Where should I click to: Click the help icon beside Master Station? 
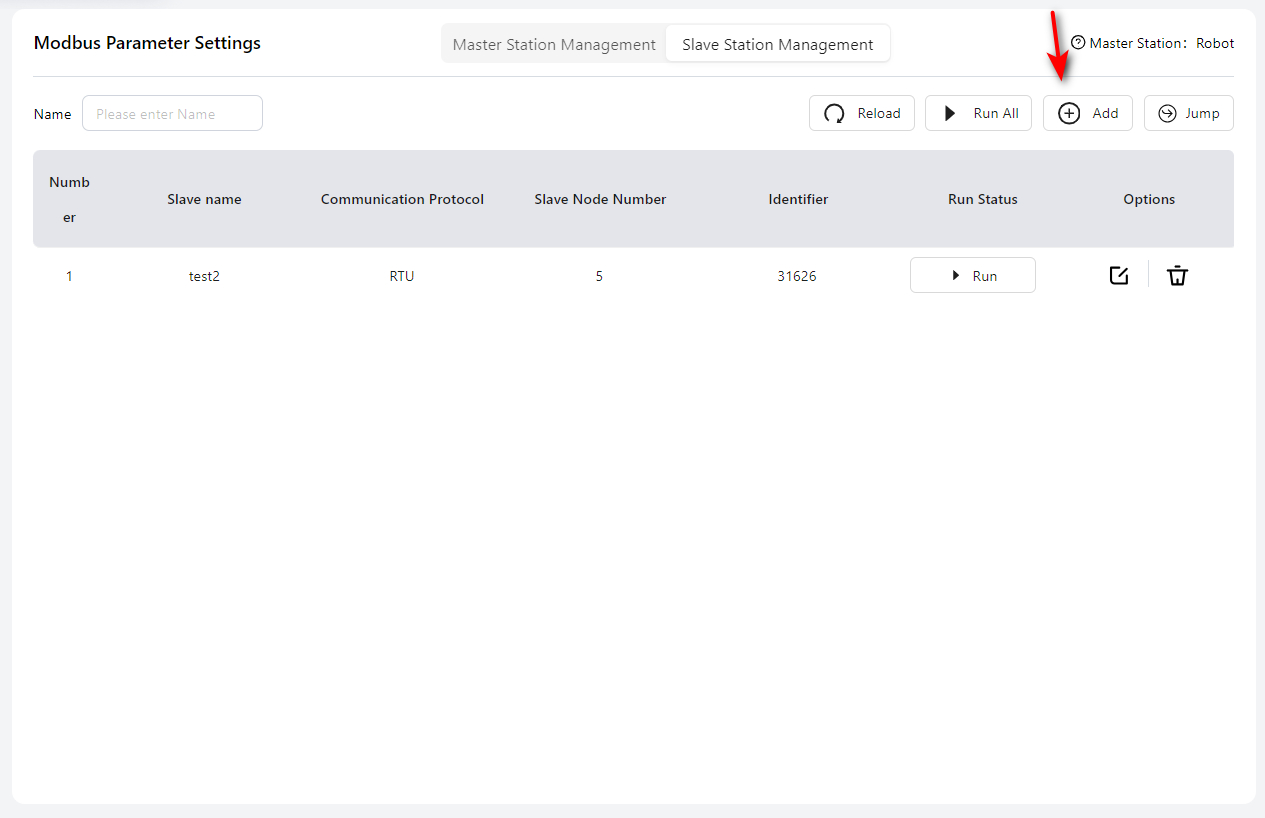pyautogui.click(x=1077, y=43)
